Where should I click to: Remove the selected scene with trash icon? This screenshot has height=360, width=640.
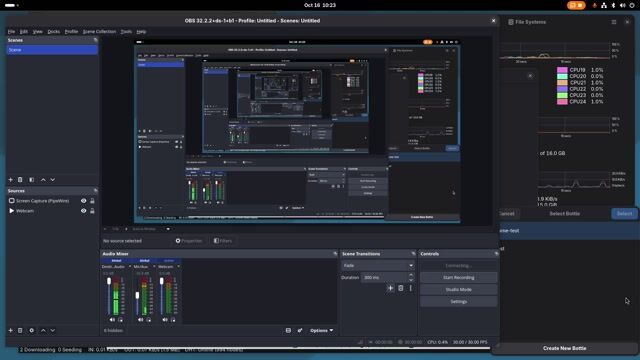coord(20,180)
